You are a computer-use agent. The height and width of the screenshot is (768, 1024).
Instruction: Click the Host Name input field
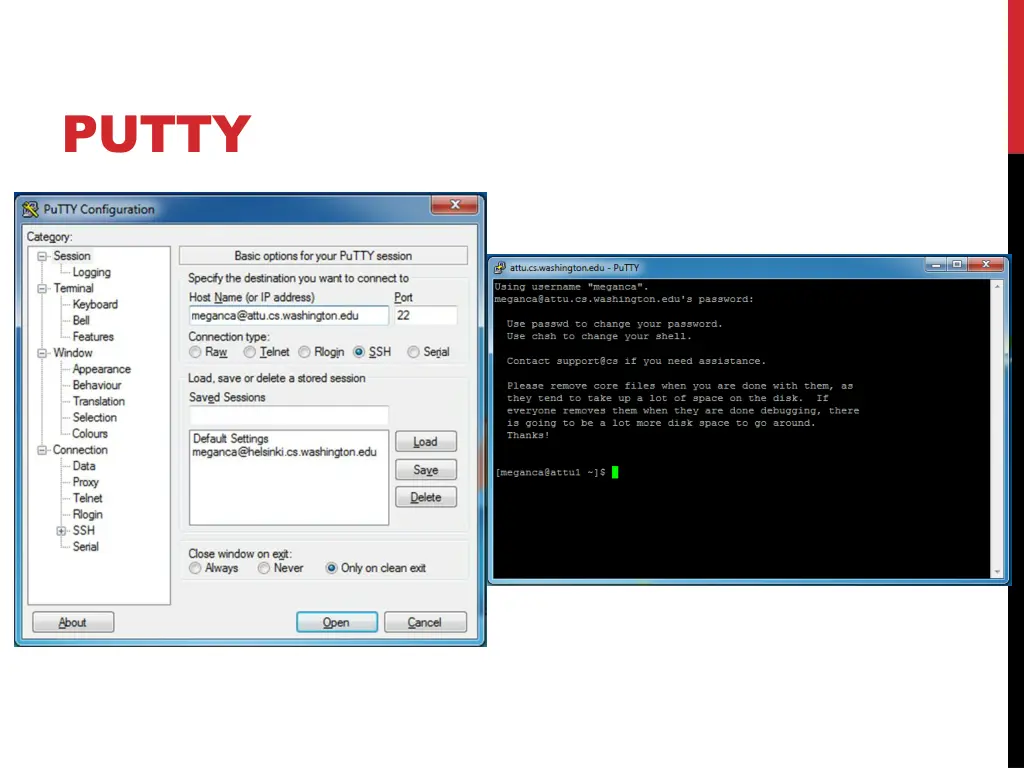click(x=289, y=316)
